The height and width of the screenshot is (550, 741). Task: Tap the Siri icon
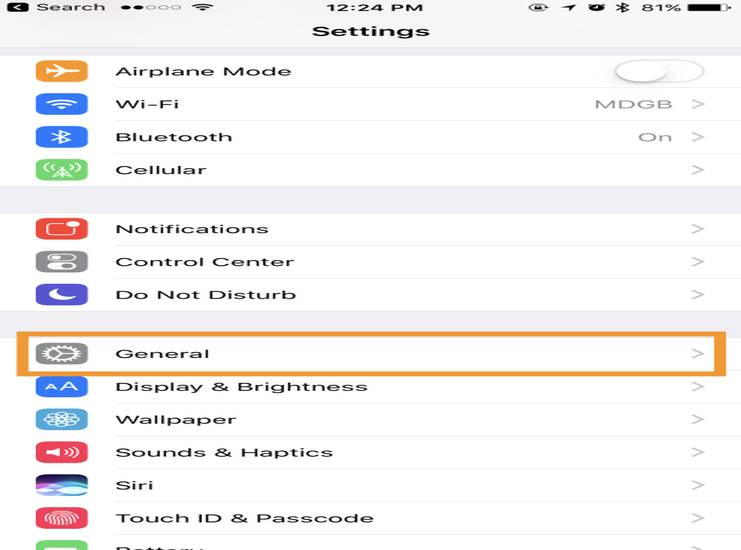pyautogui.click(x=61, y=485)
